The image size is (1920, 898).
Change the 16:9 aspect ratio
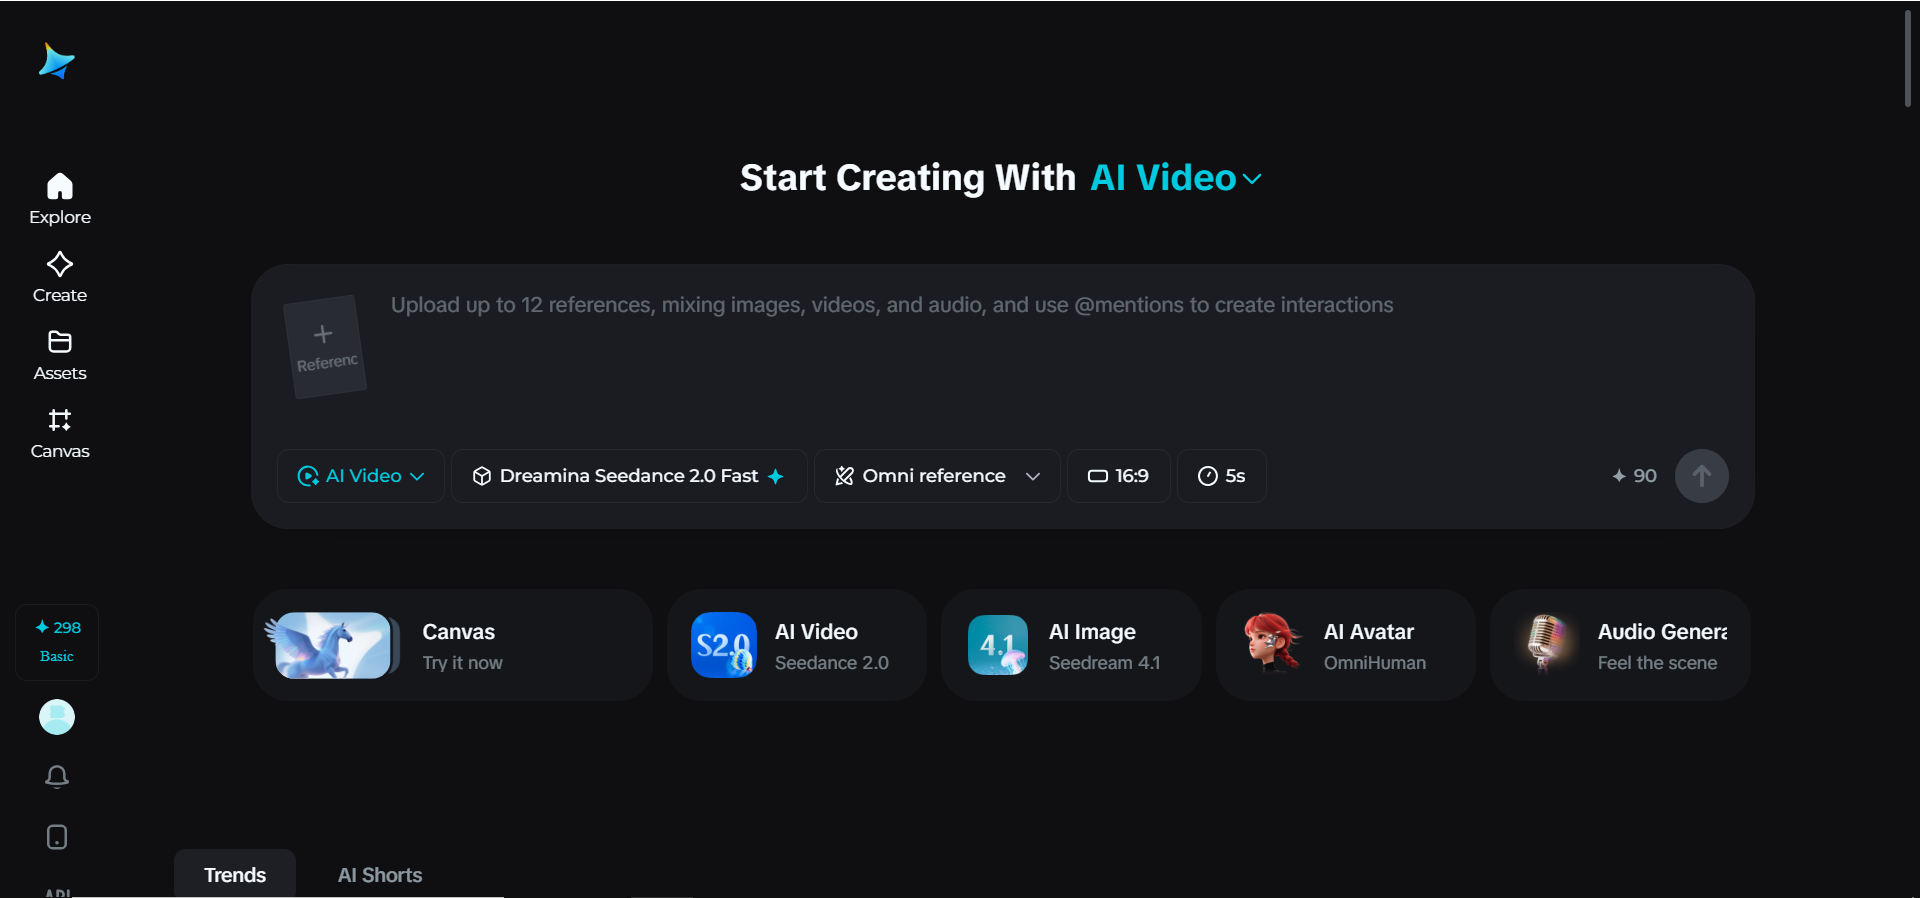point(1118,476)
